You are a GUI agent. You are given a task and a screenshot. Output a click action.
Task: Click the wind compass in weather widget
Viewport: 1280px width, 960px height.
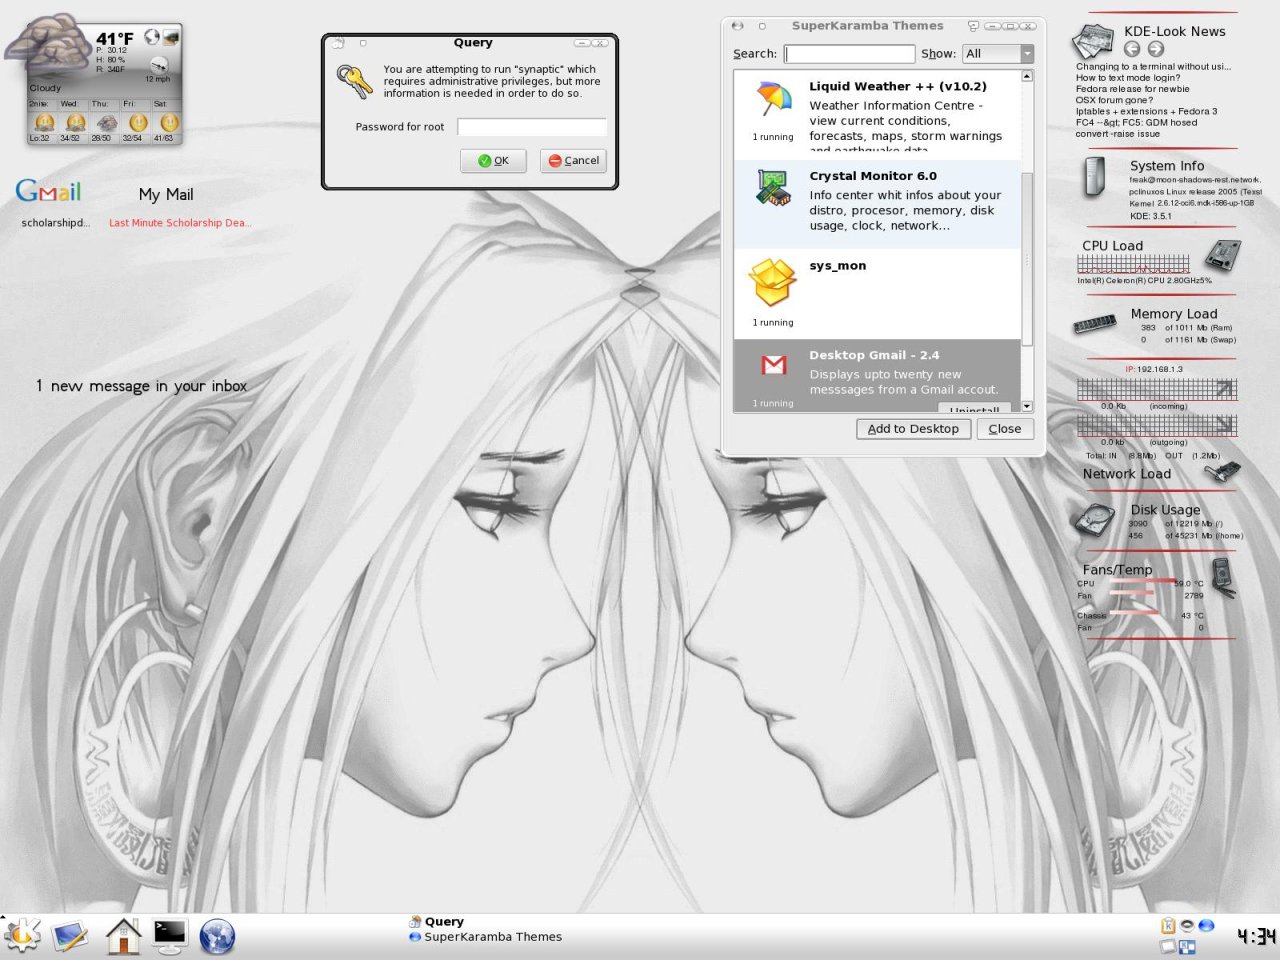pos(159,65)
